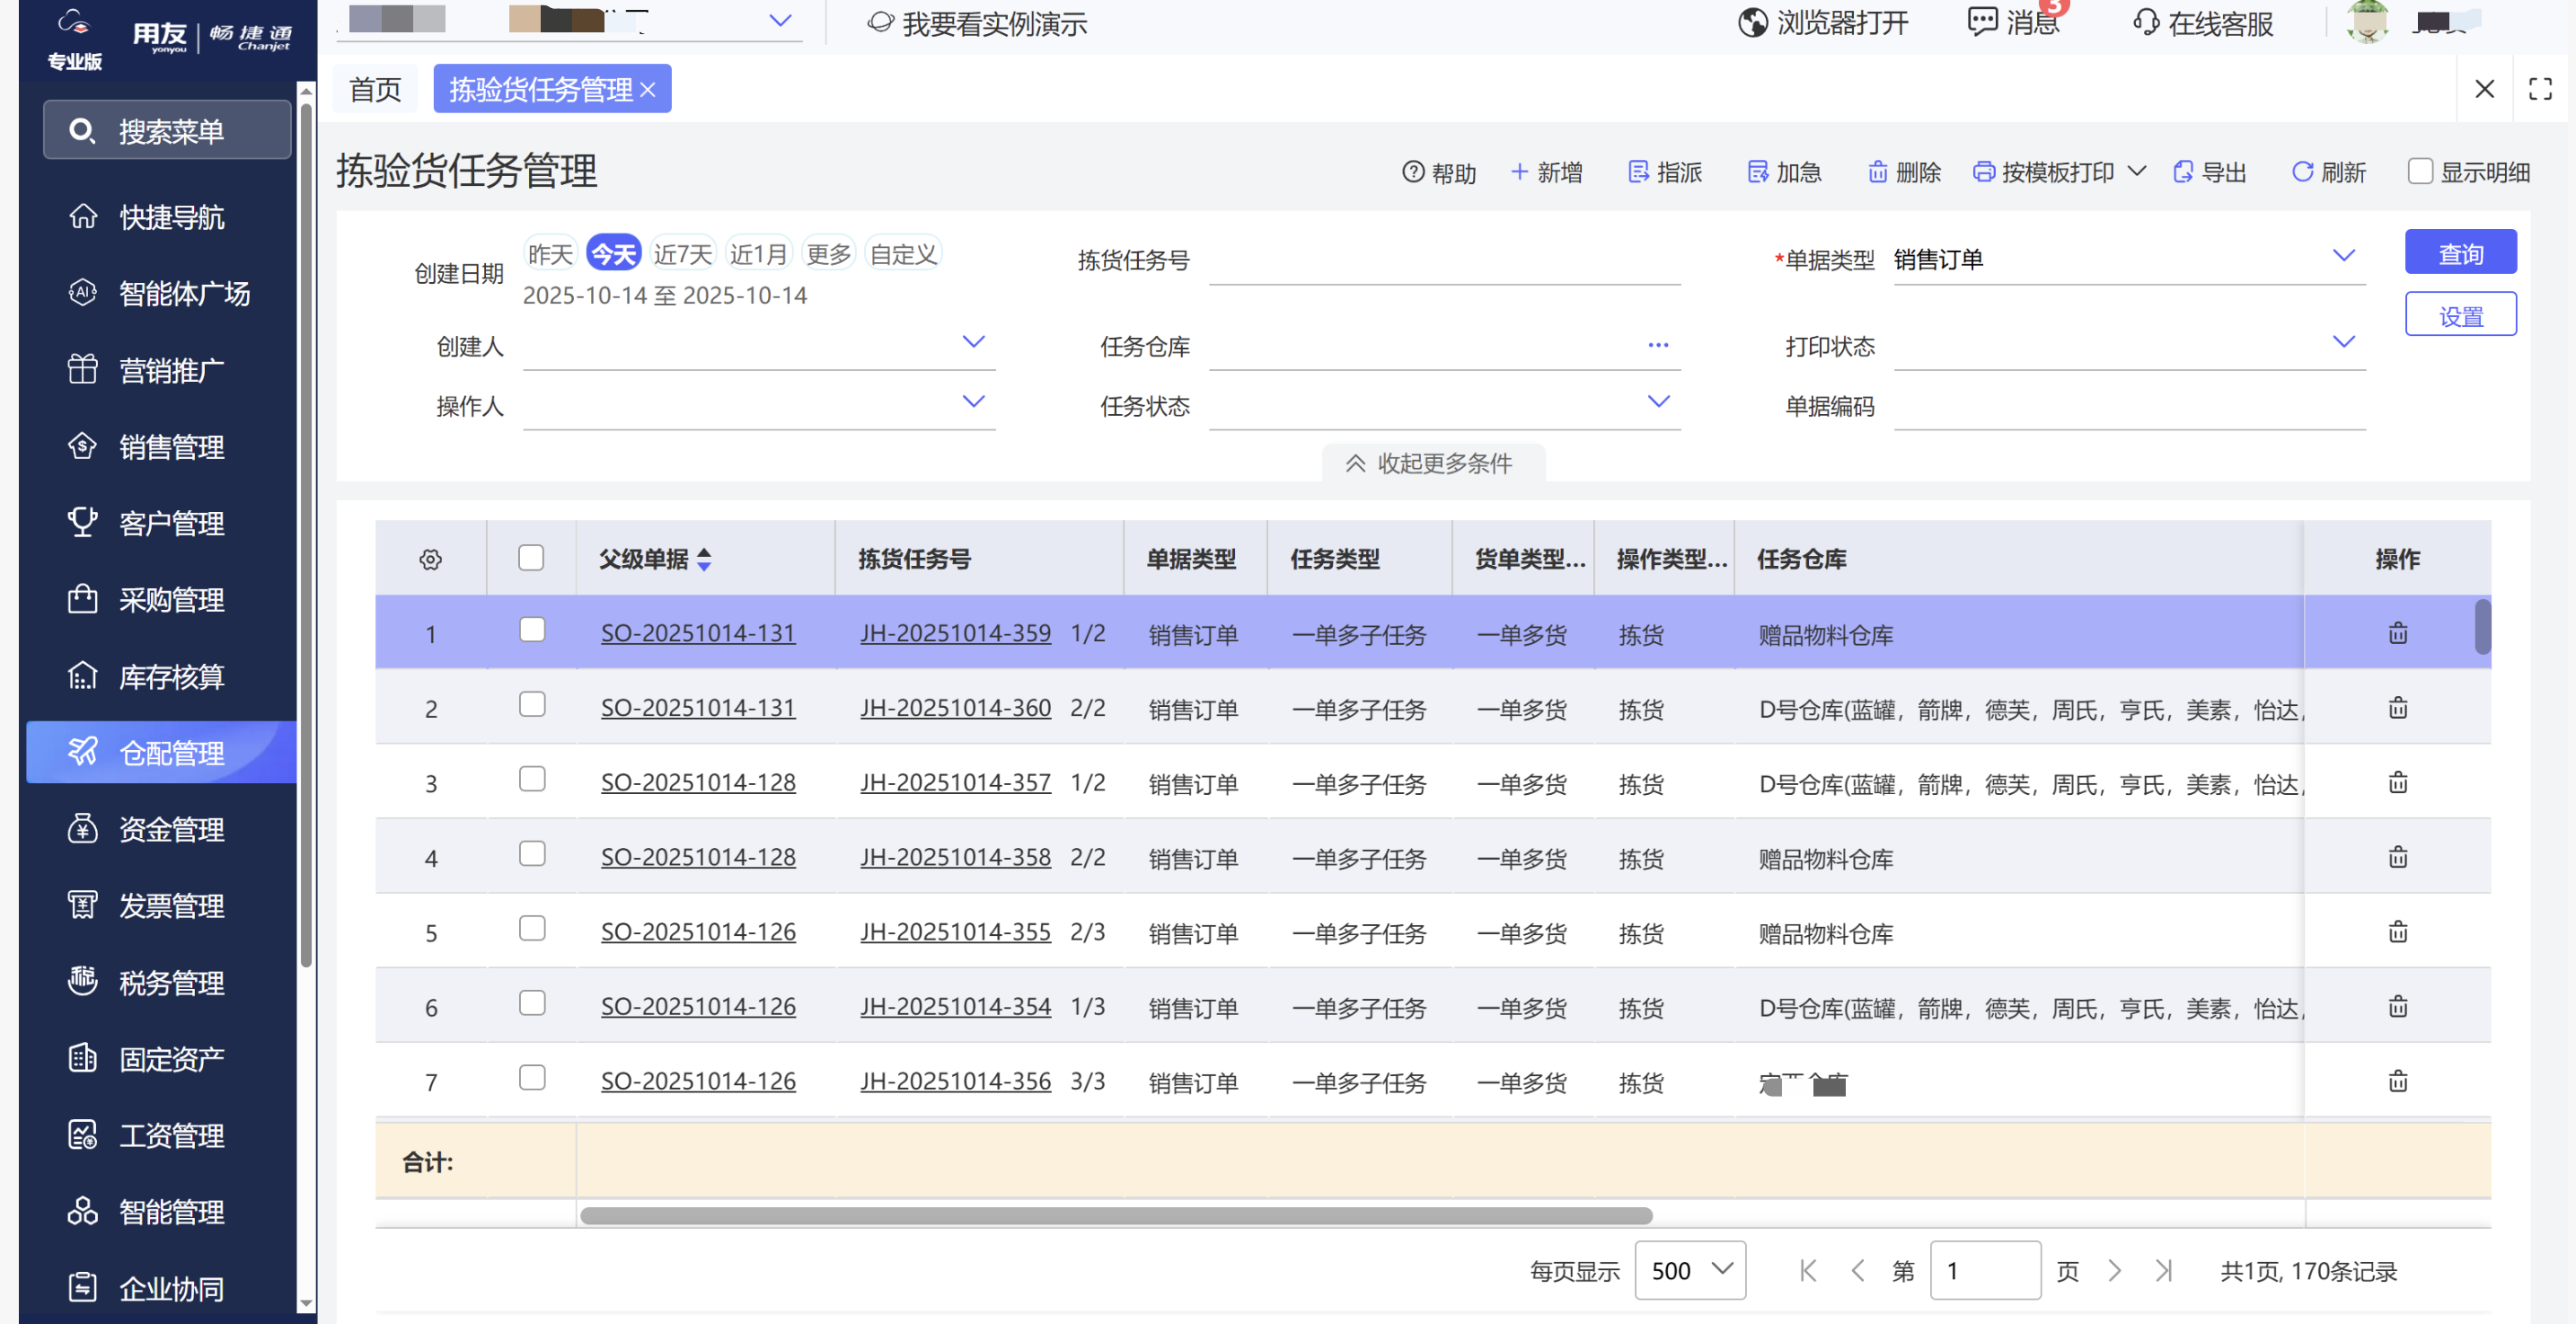This screenshot has width=2576, height=1324.
Task: Click the 刷新 refresh icon
Action: pos(2301,172)
